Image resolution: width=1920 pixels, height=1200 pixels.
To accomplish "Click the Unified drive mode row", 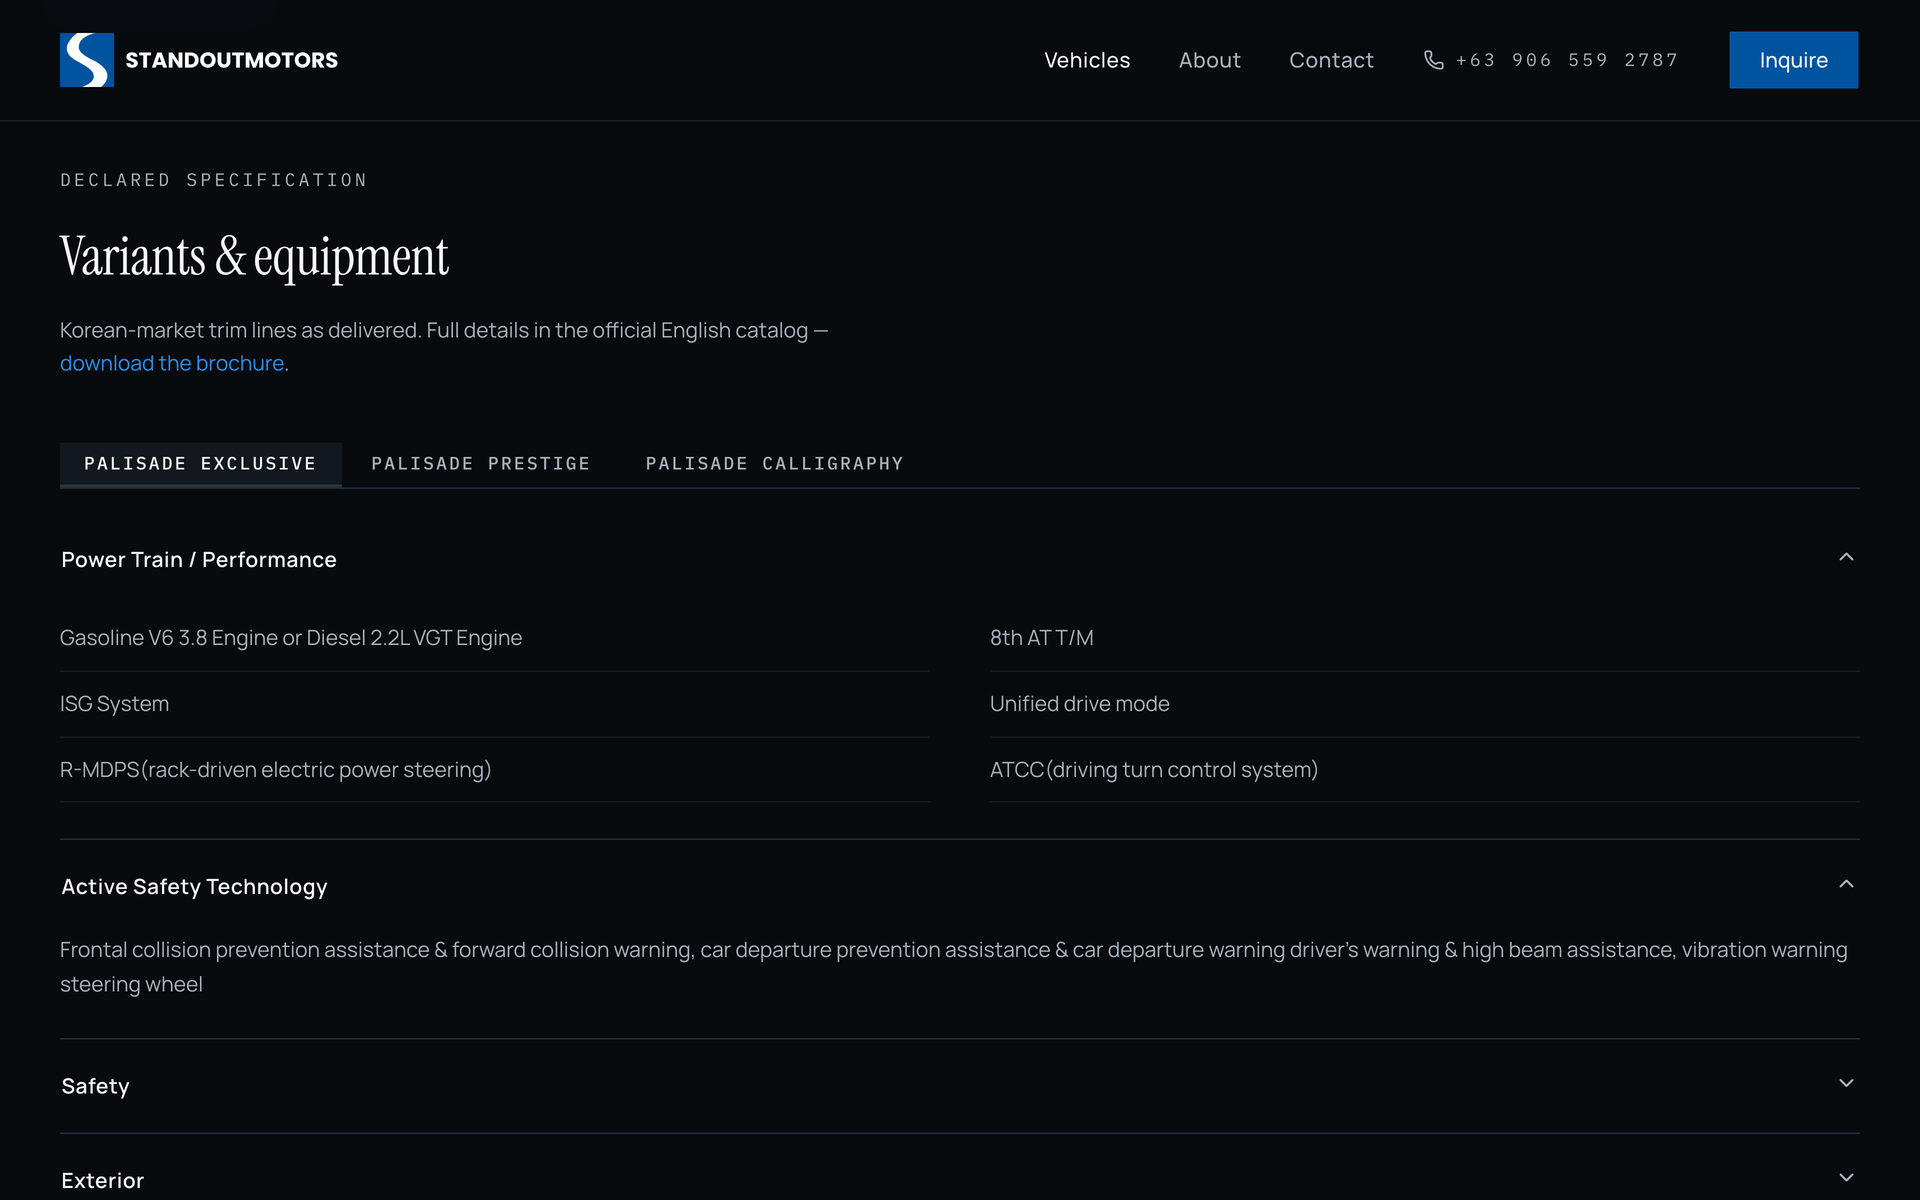I will [1424, 704].
